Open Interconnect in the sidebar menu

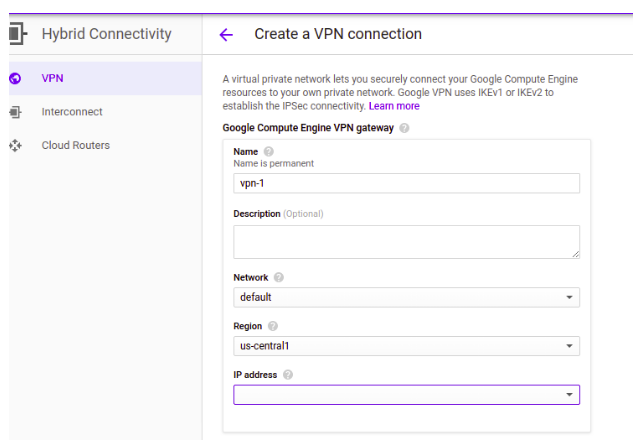click(x=105, y=112)
